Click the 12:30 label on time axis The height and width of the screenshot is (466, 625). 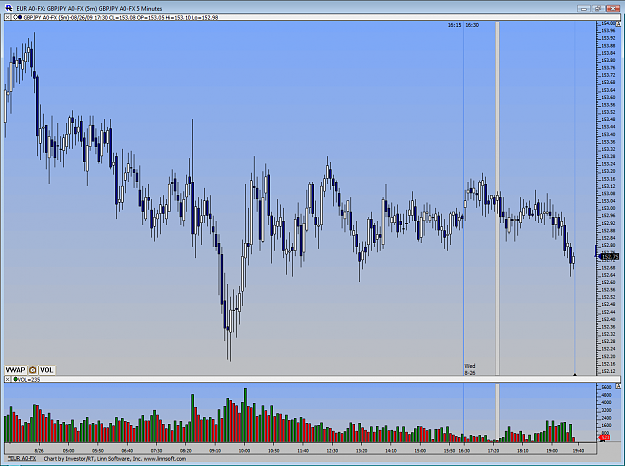coord(332,451)
